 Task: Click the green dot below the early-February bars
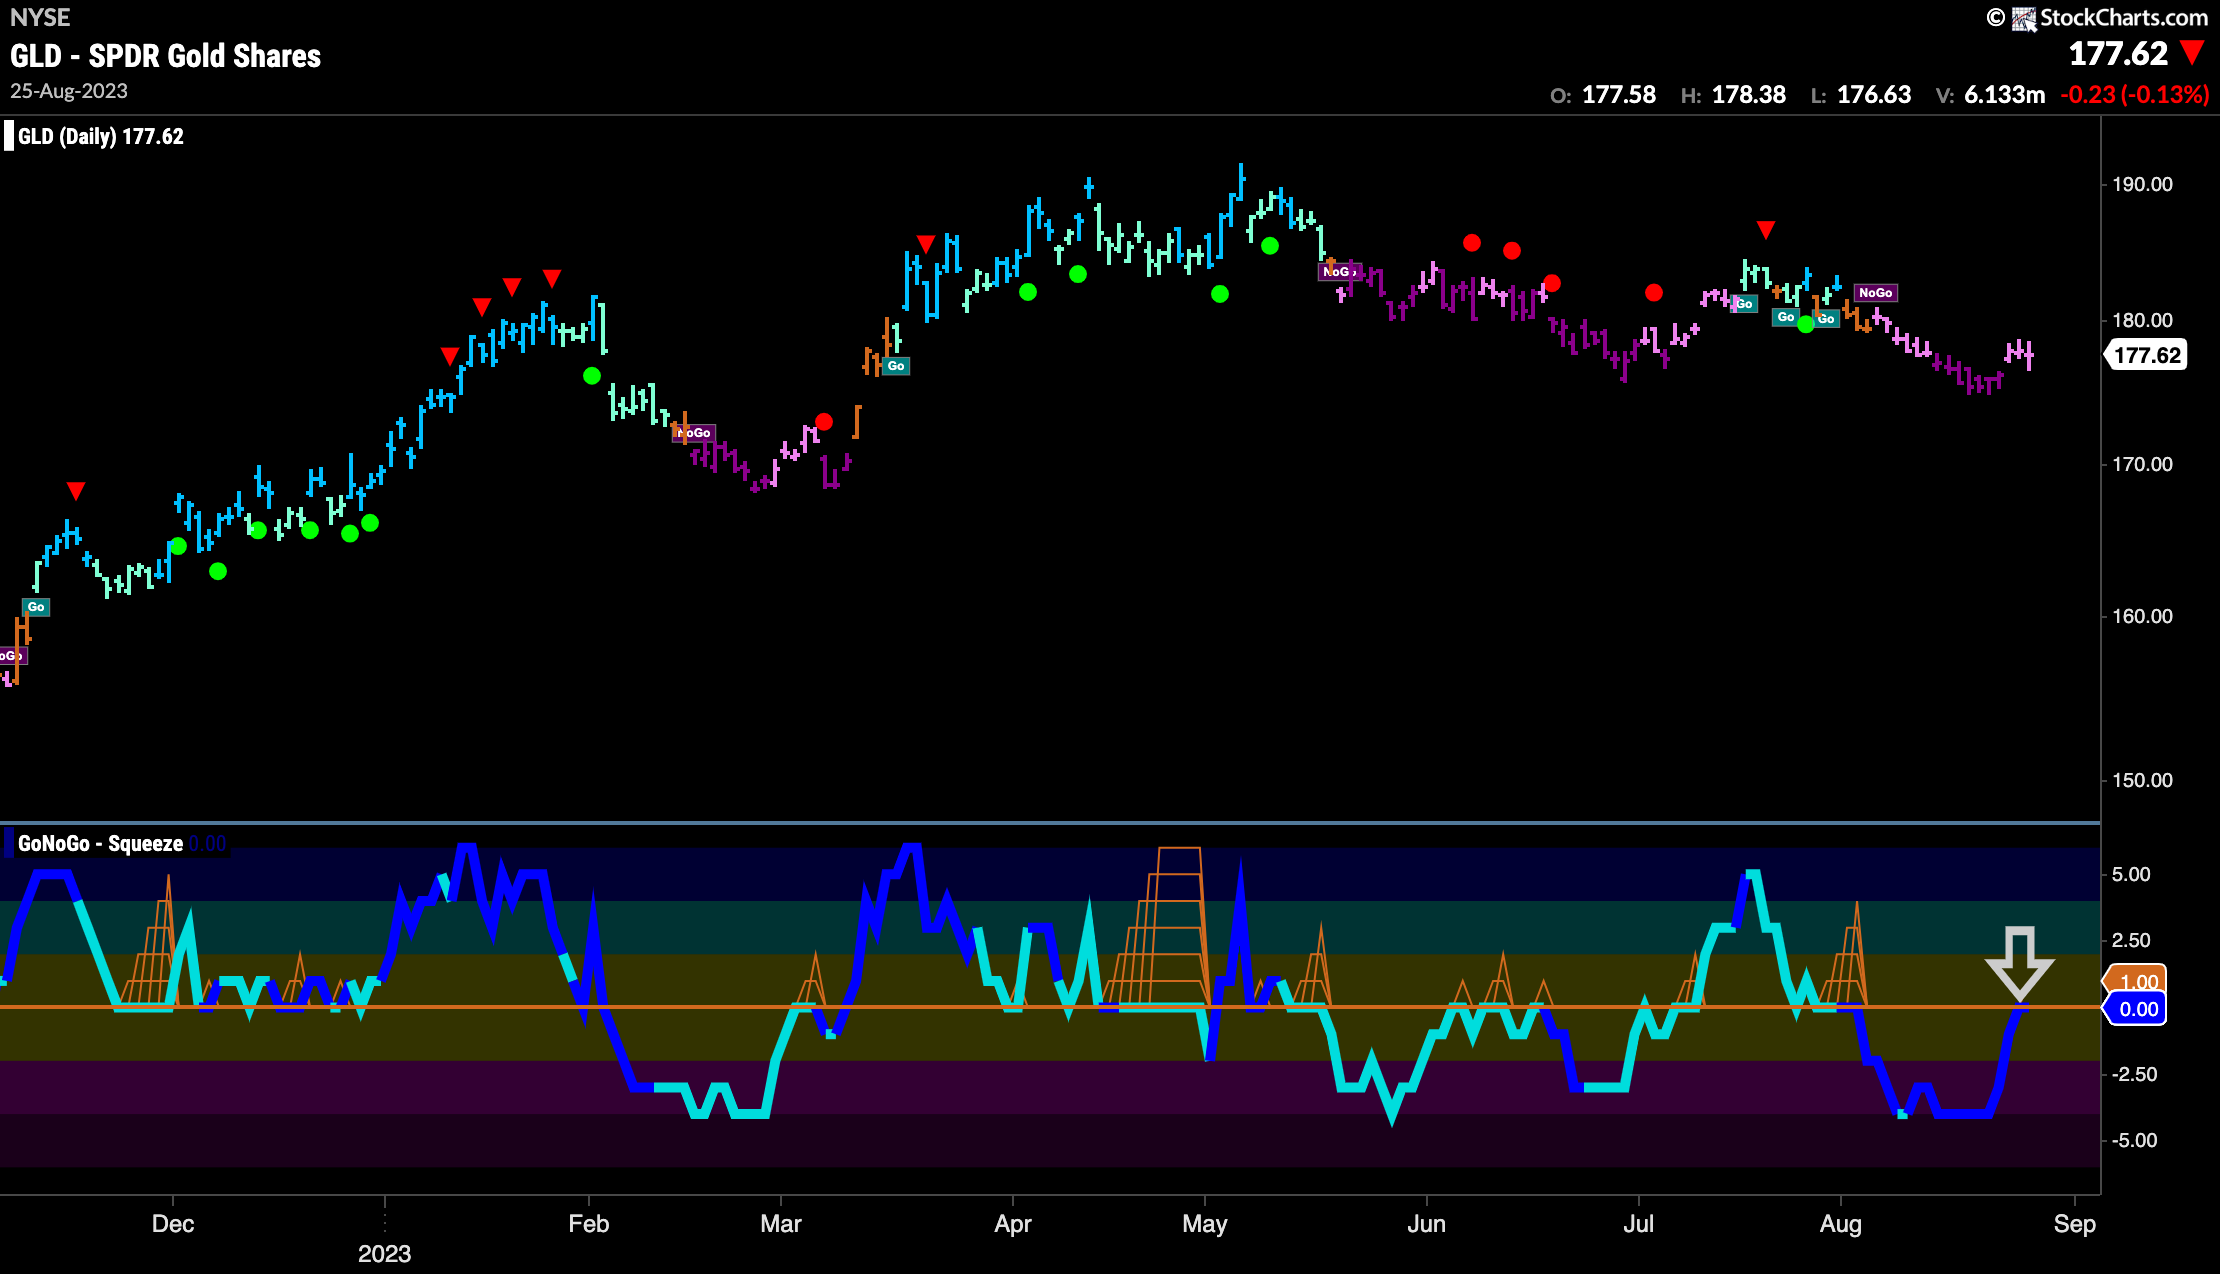[x=592, y=376]
